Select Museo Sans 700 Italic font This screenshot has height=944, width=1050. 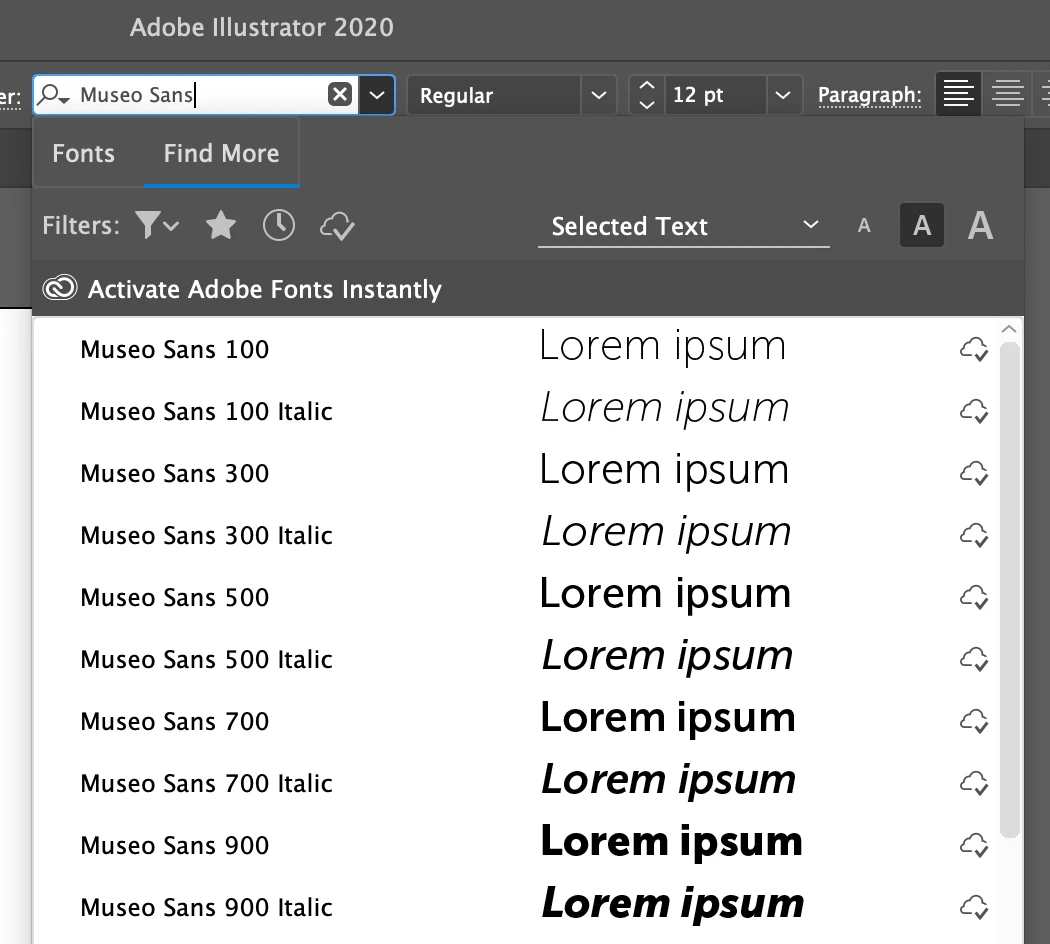coord(206,783)
